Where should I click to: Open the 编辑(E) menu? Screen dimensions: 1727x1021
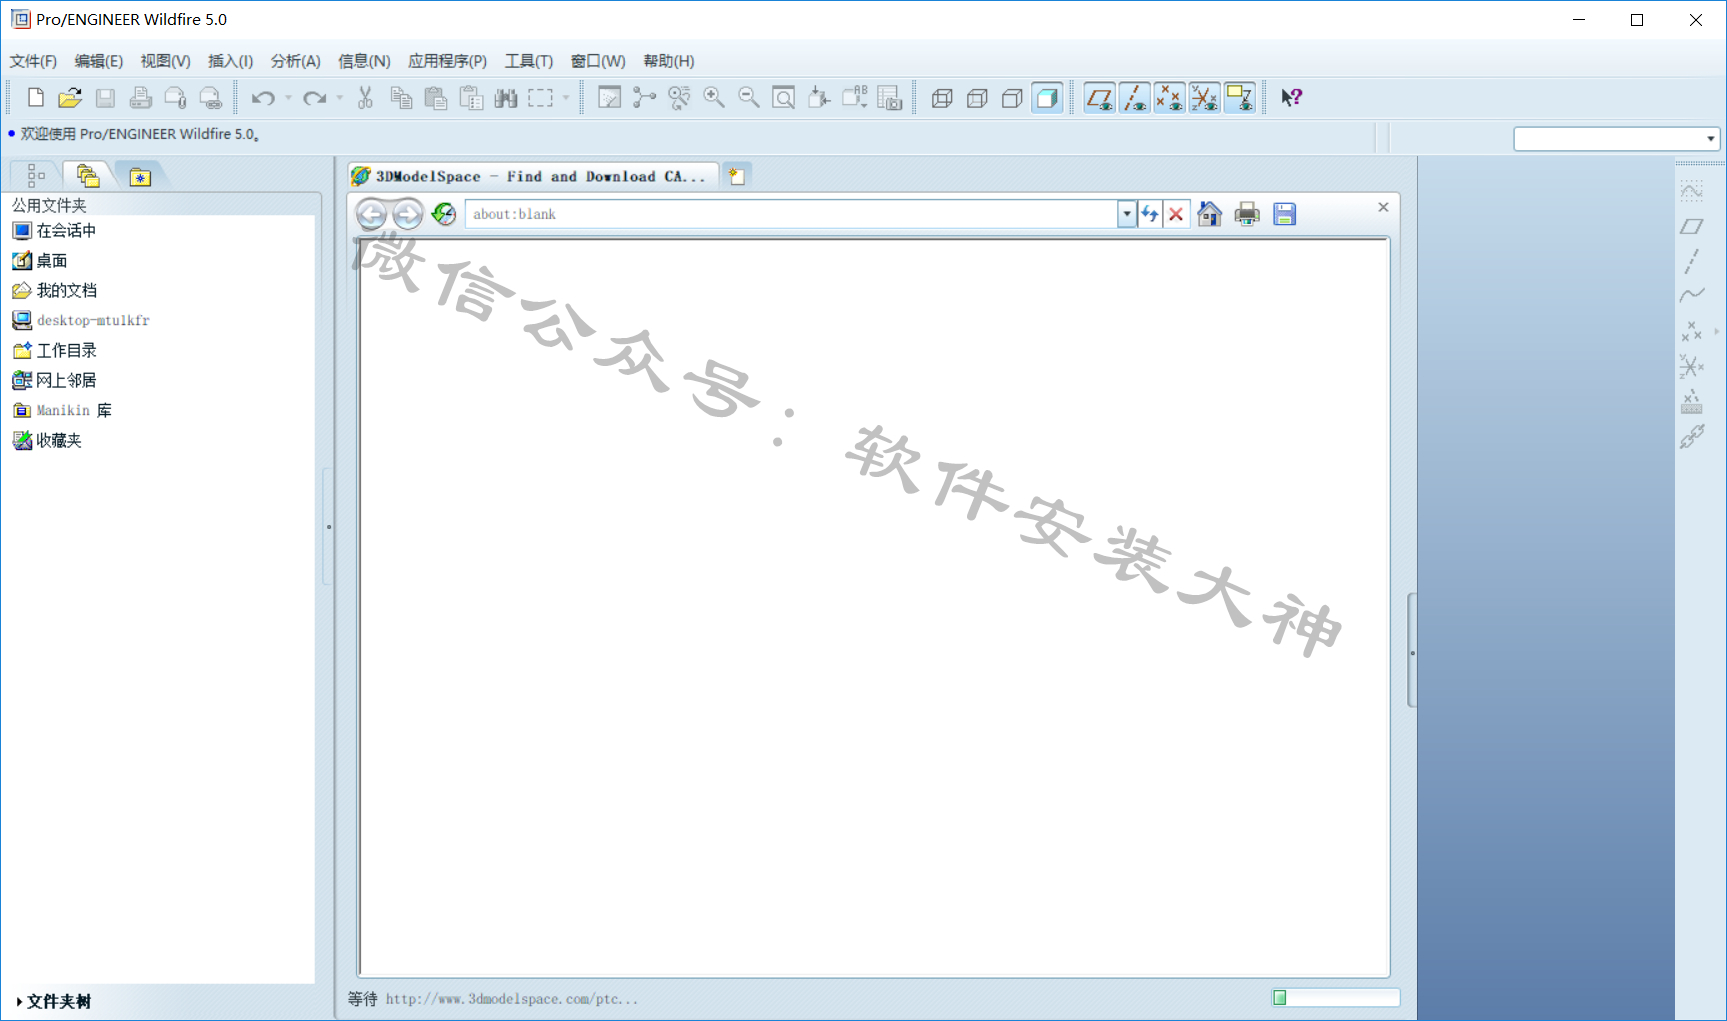tap(98, 61)
